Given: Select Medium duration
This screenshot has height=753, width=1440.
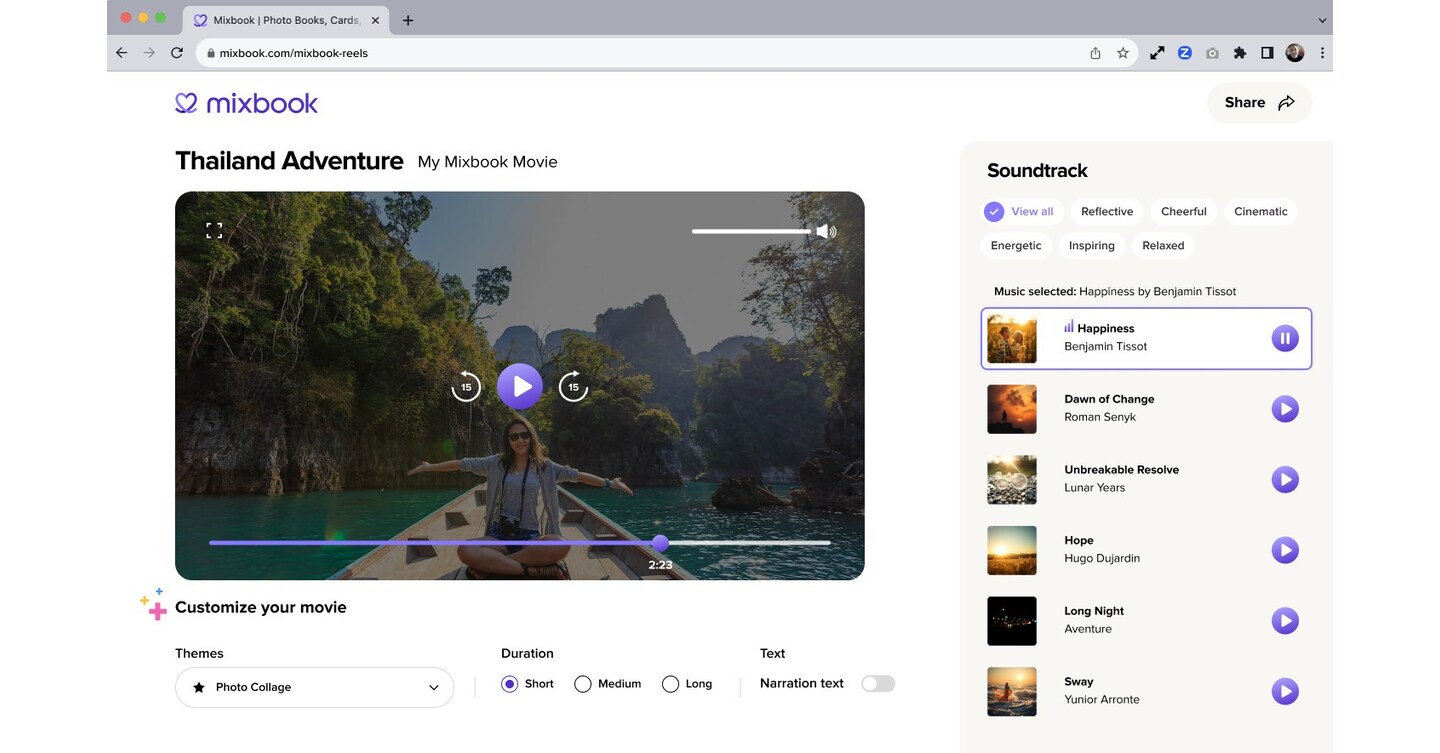Looking at the screenshot, I should tap(583, 684).
